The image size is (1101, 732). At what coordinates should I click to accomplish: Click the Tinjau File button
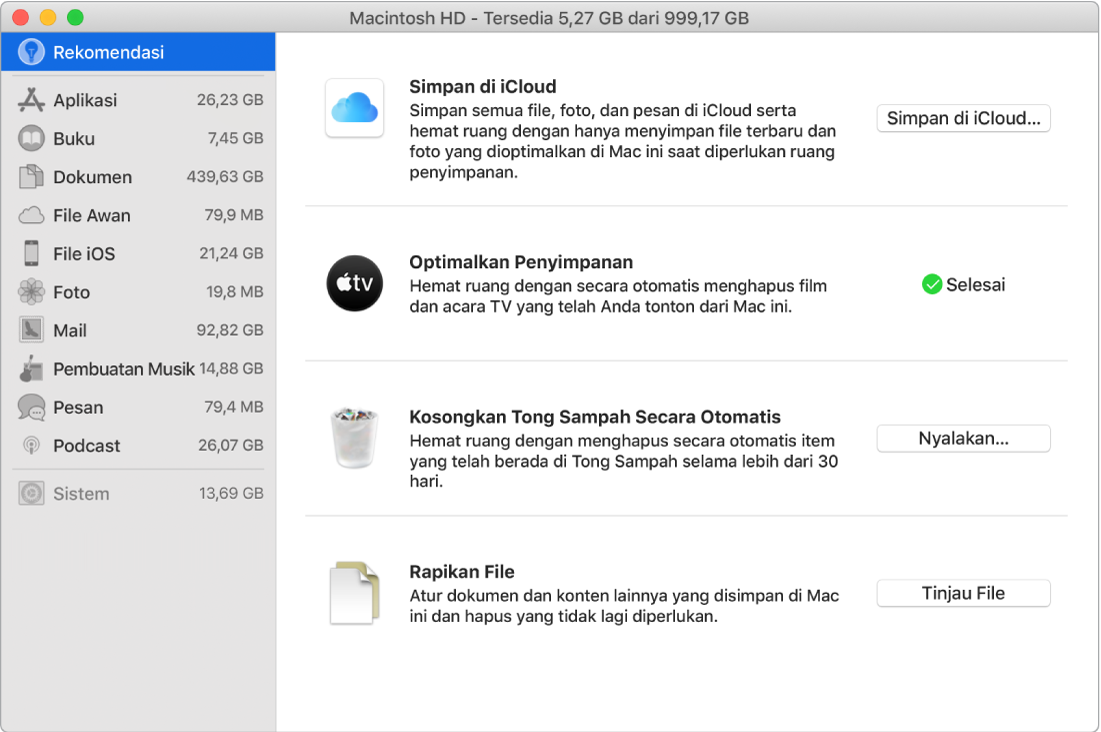pos(962,592)
